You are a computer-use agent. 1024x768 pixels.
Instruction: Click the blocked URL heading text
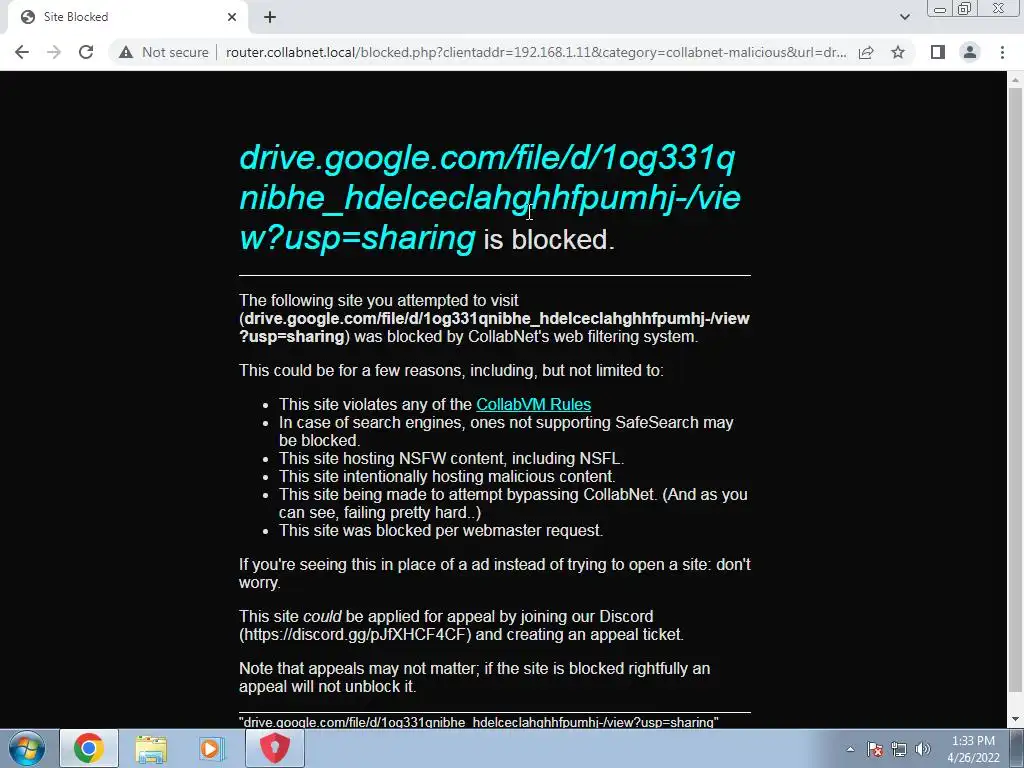tap(490, 198)
